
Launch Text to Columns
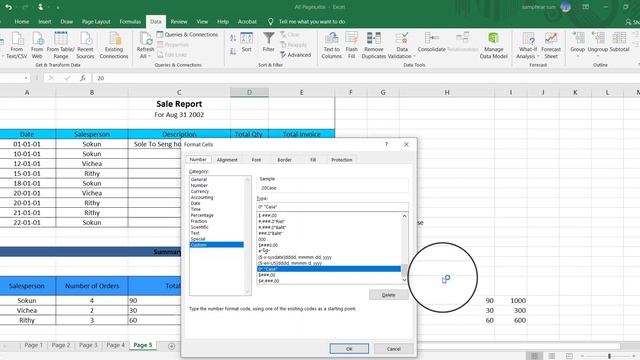(331, 45)
